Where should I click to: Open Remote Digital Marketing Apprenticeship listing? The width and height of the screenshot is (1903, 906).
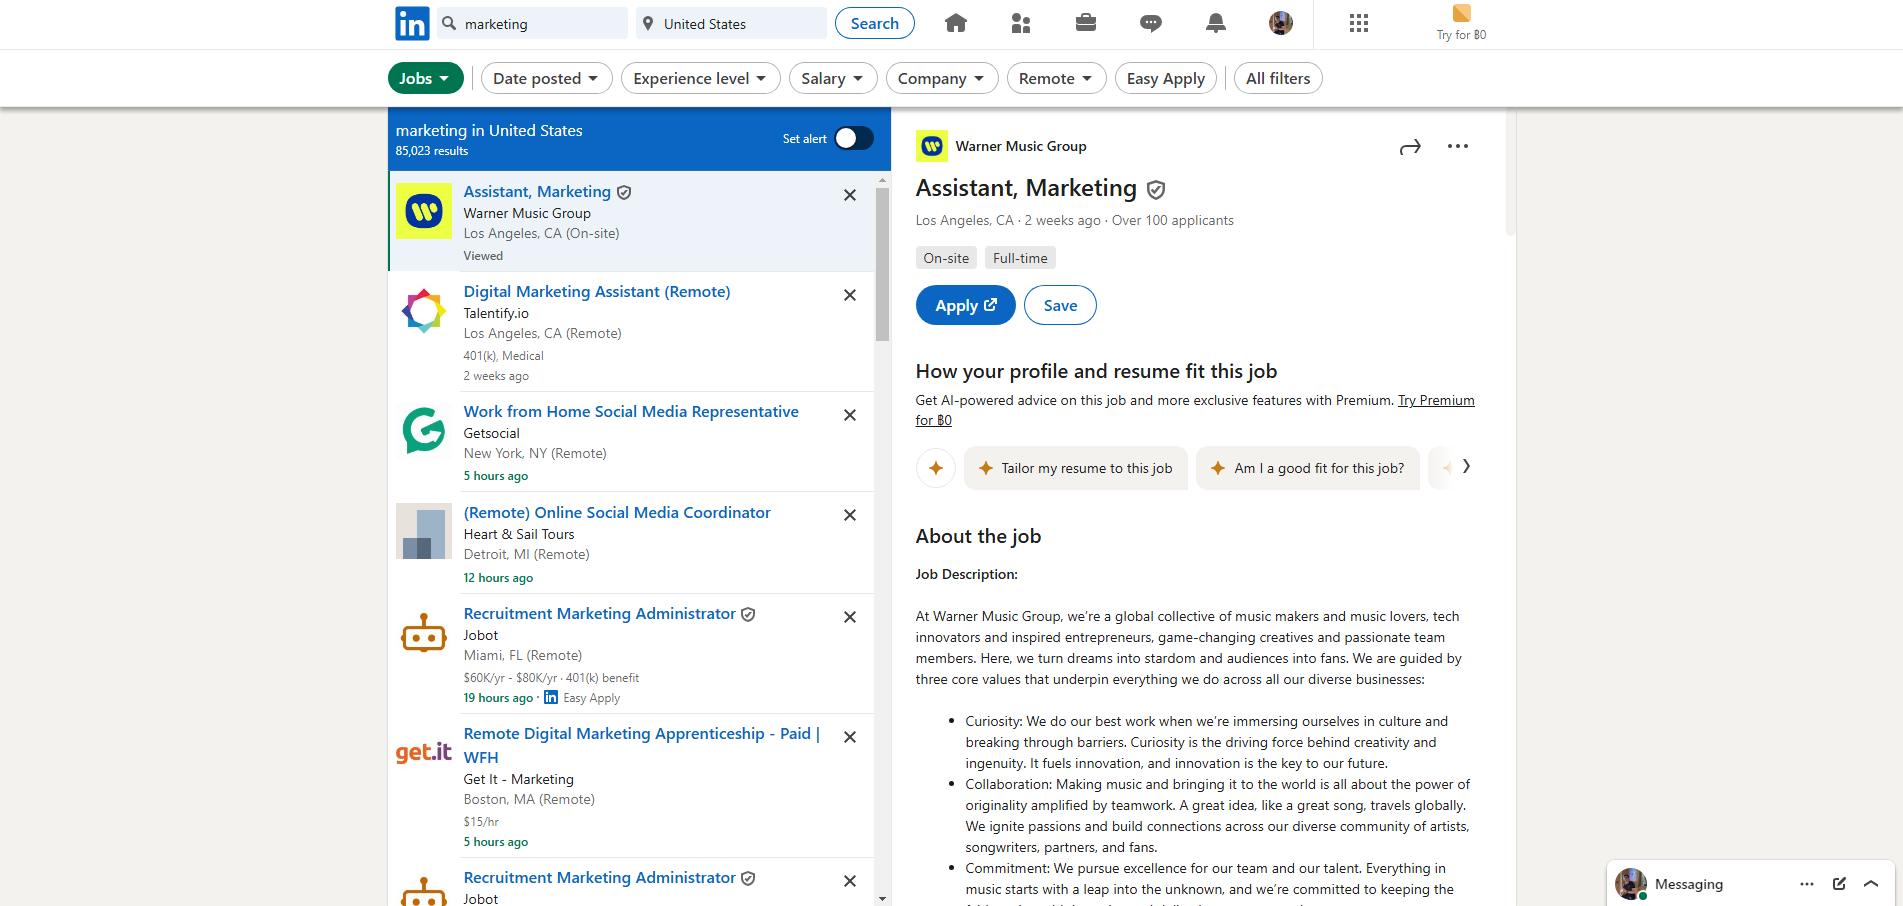tap(641, 745)
